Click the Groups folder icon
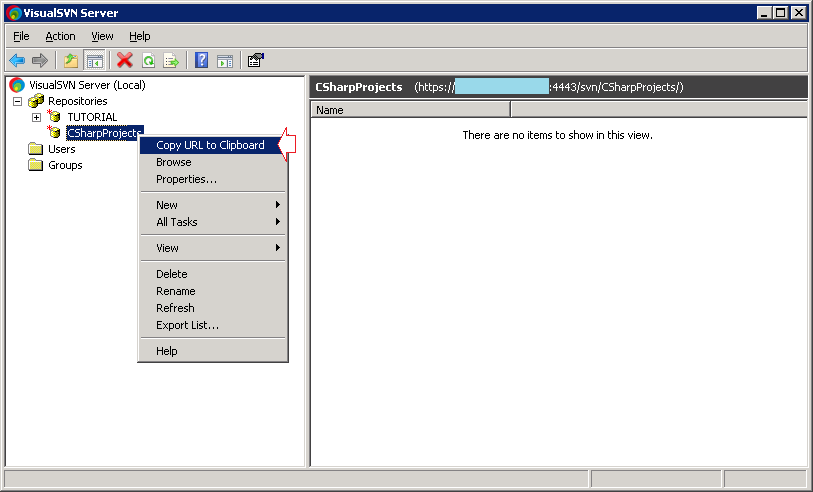Viewport: 813px width, 492px height. coord(35,165)
